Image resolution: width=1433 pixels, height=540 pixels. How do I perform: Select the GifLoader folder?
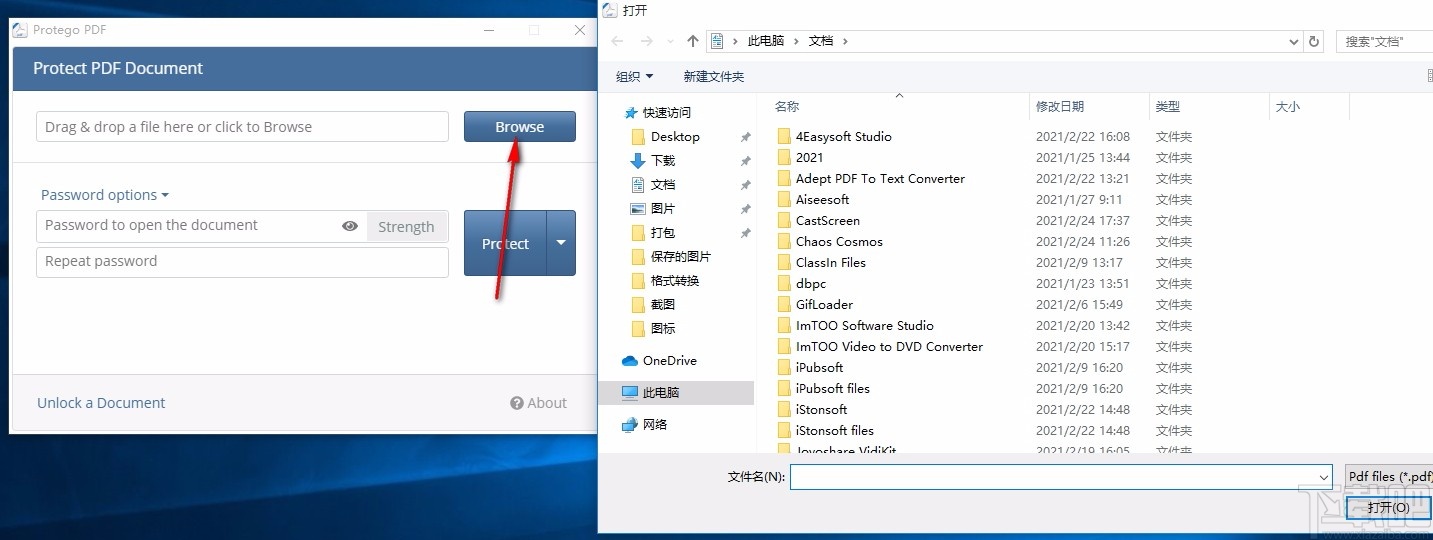pos(824,304)
